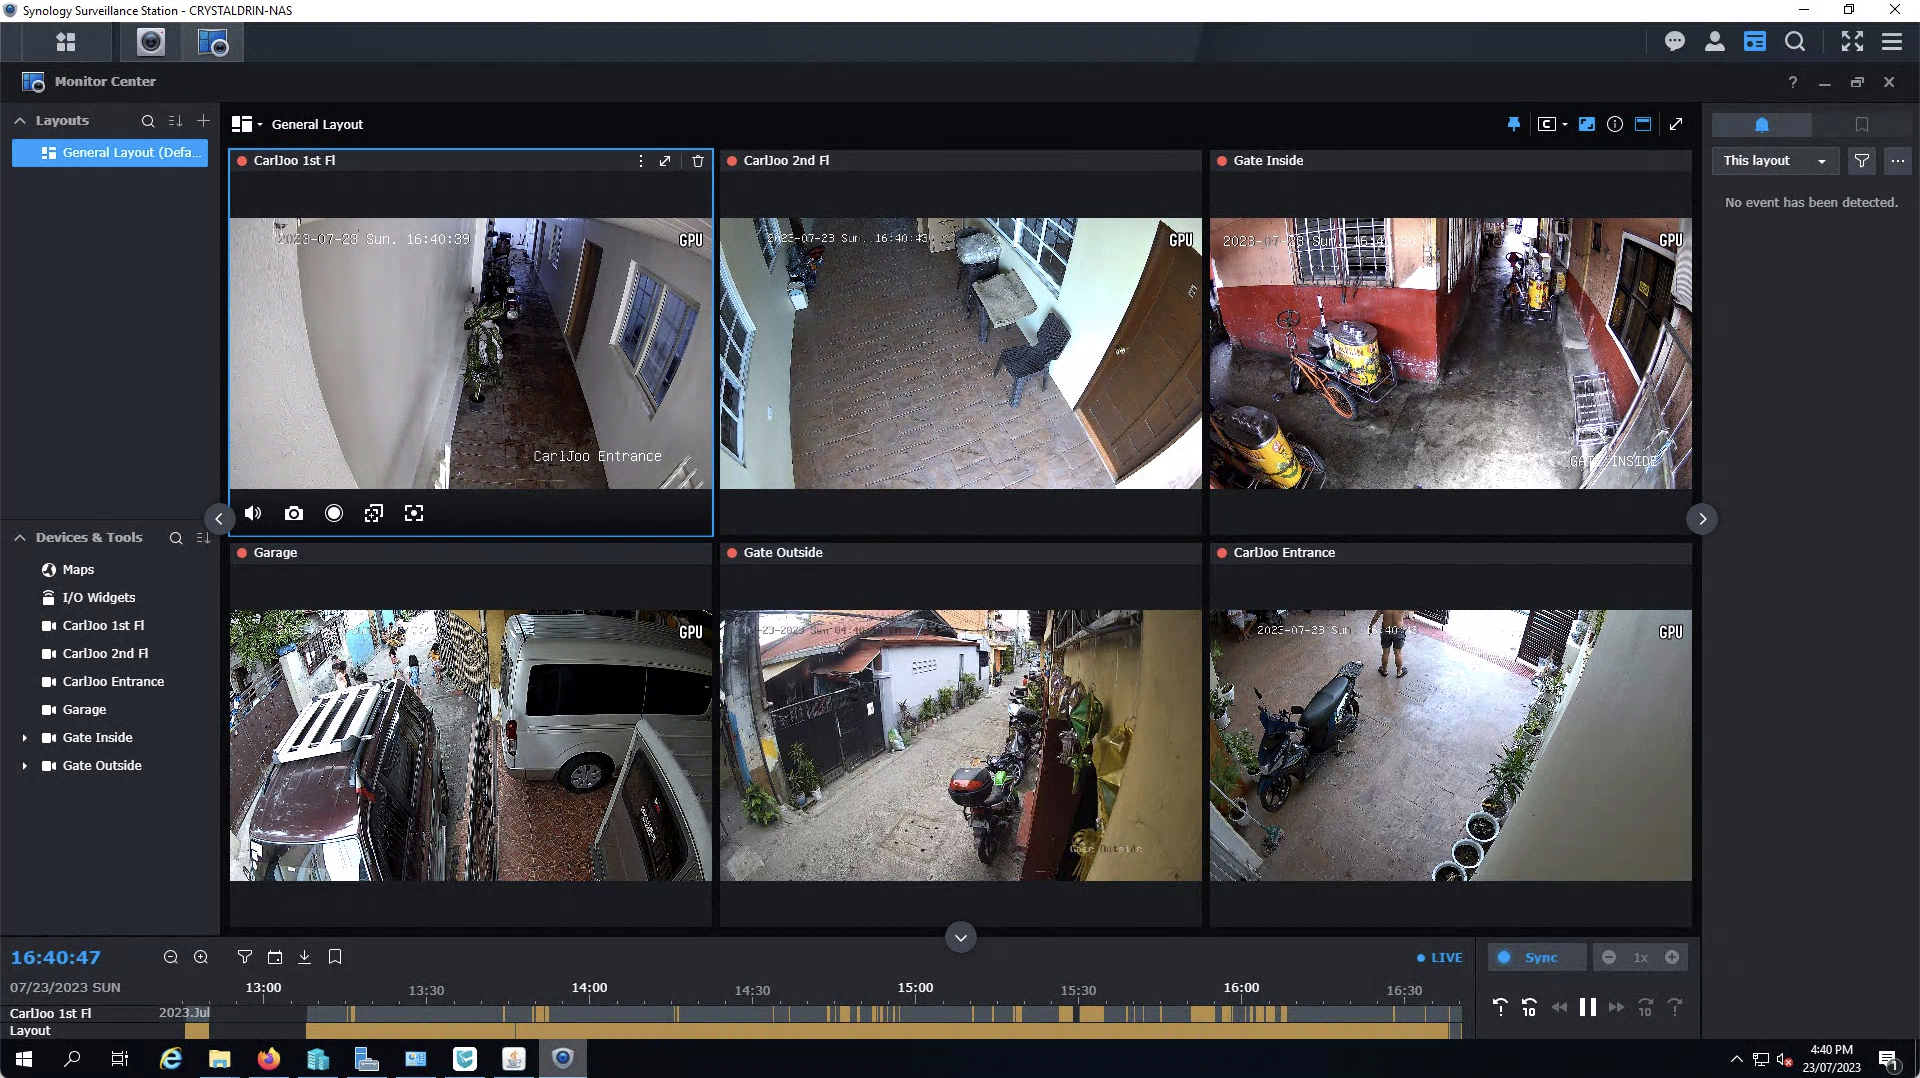
Task: Mute audio on CarlJoo 1st Fl feed
Action: tap(253, 513)
